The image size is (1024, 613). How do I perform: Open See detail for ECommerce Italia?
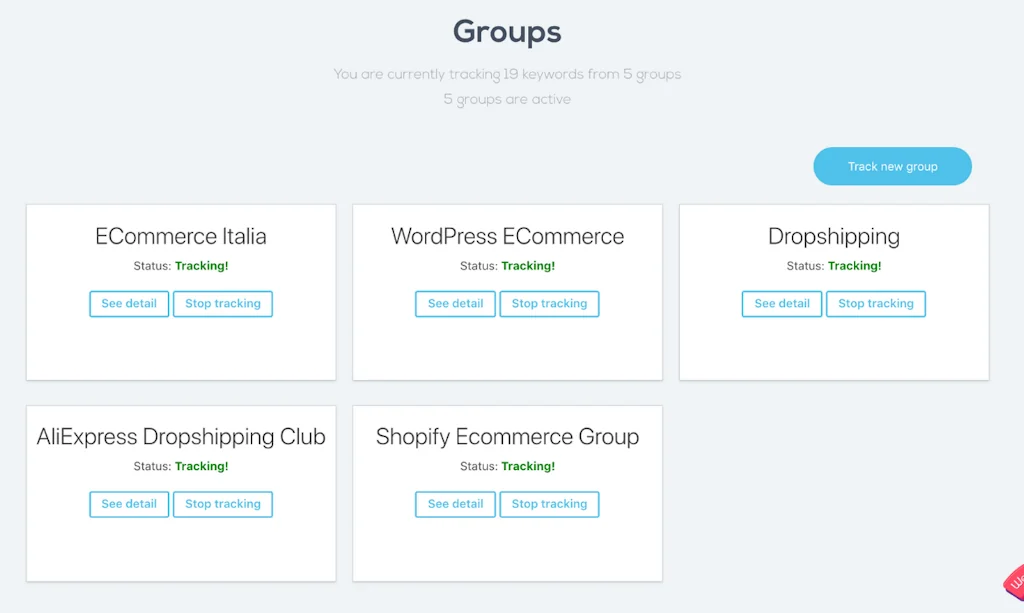pos(129,304)
